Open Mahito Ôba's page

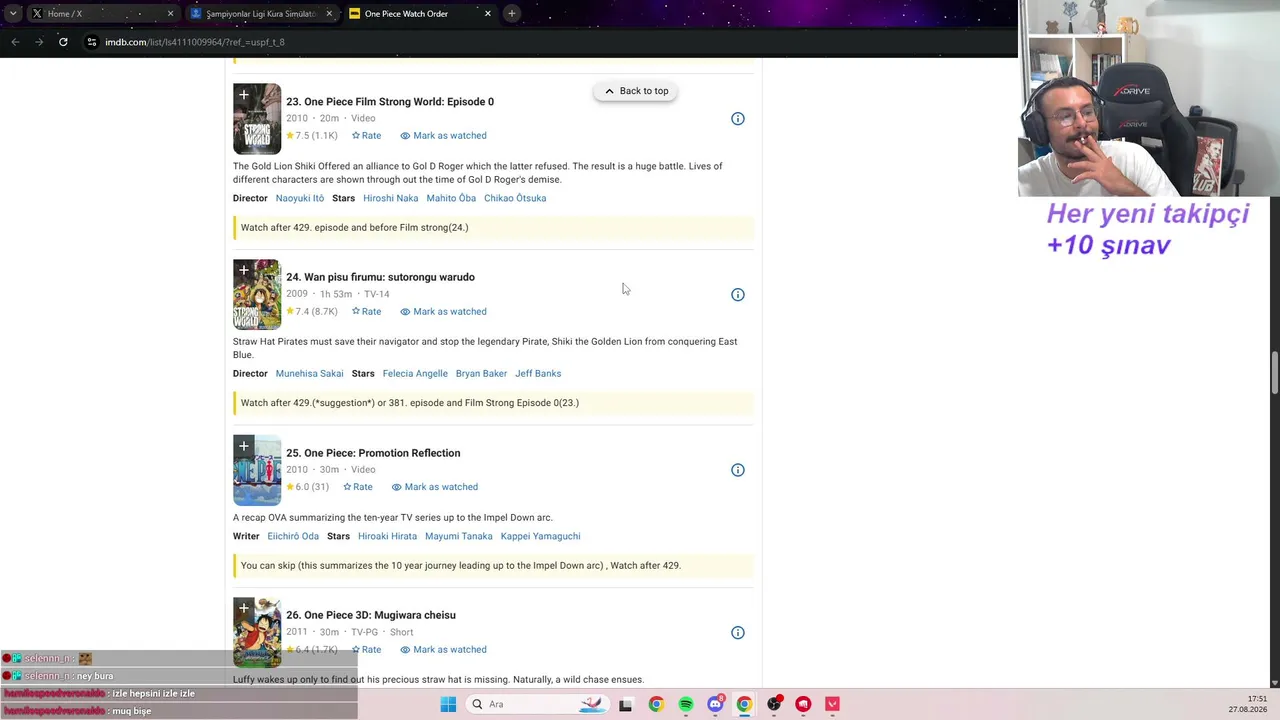[451, 198]
